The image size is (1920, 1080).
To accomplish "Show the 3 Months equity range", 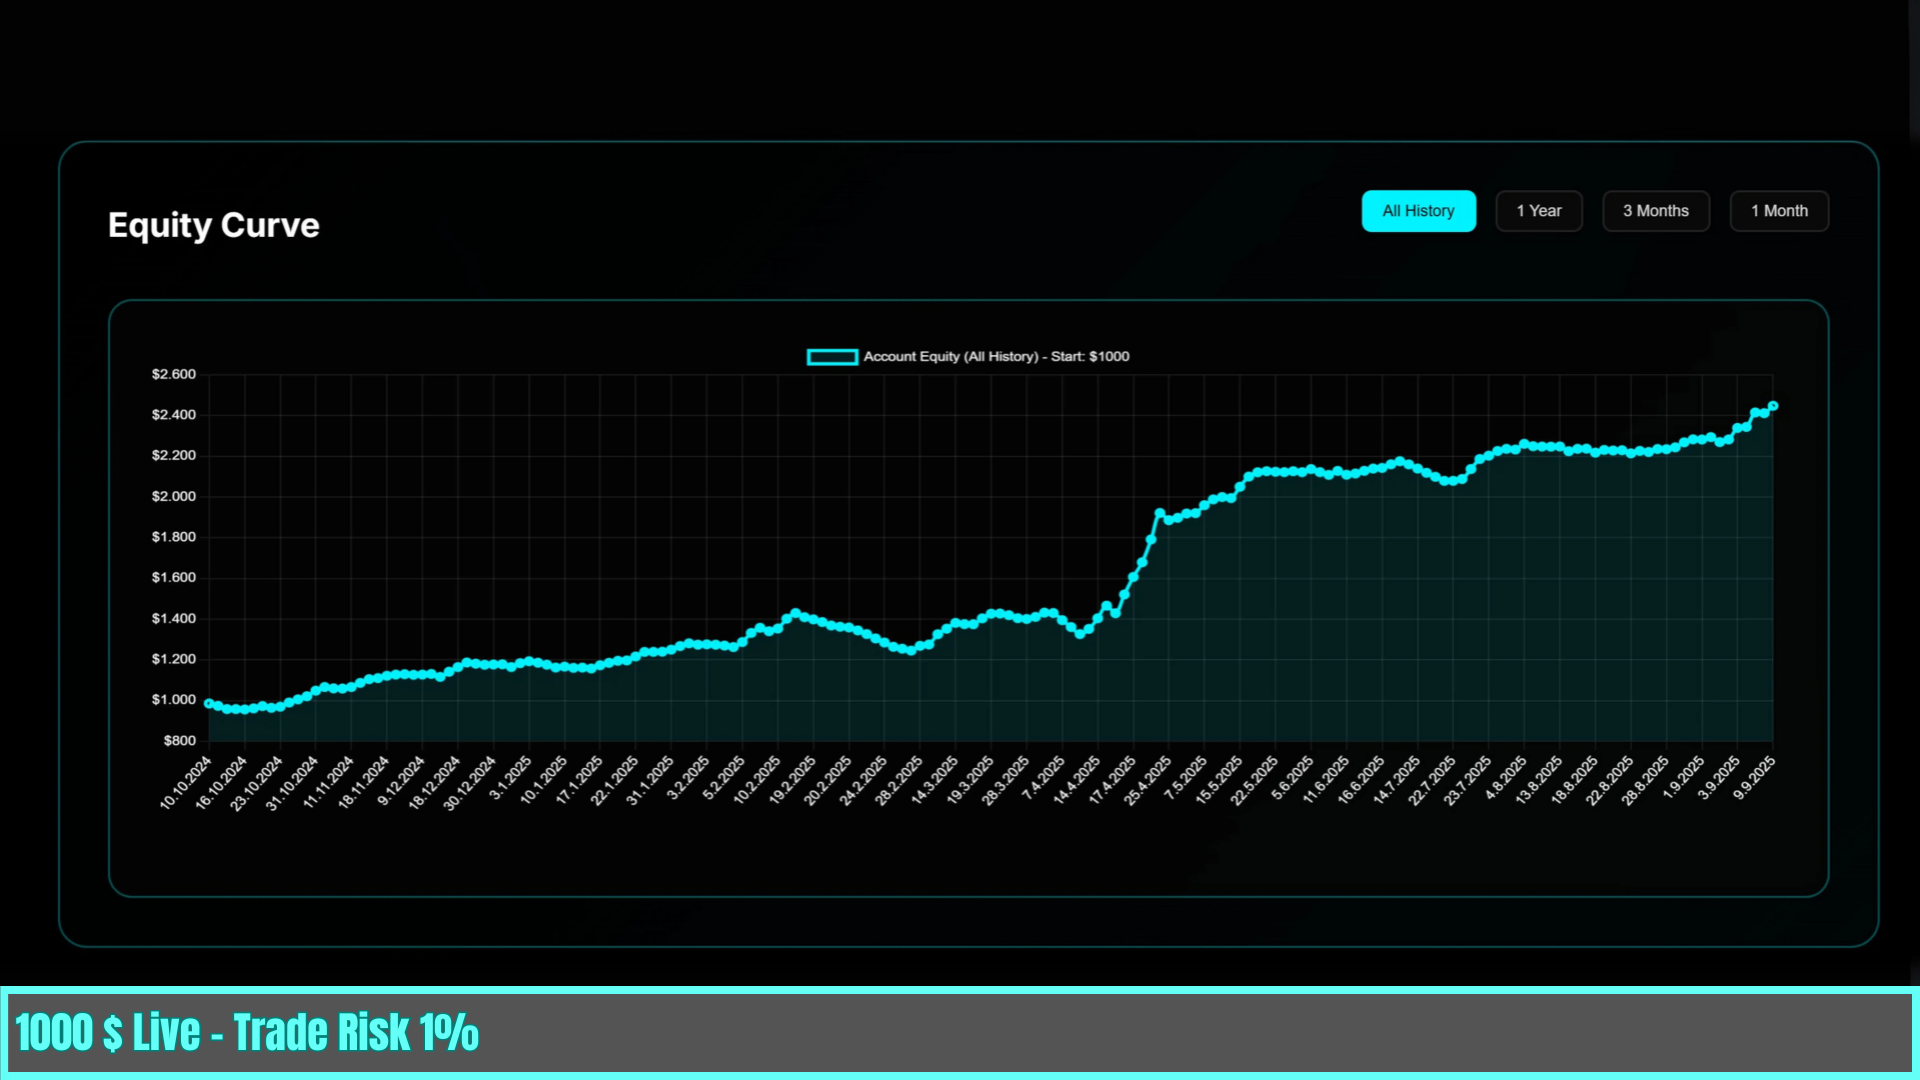I will (1656, 211).
